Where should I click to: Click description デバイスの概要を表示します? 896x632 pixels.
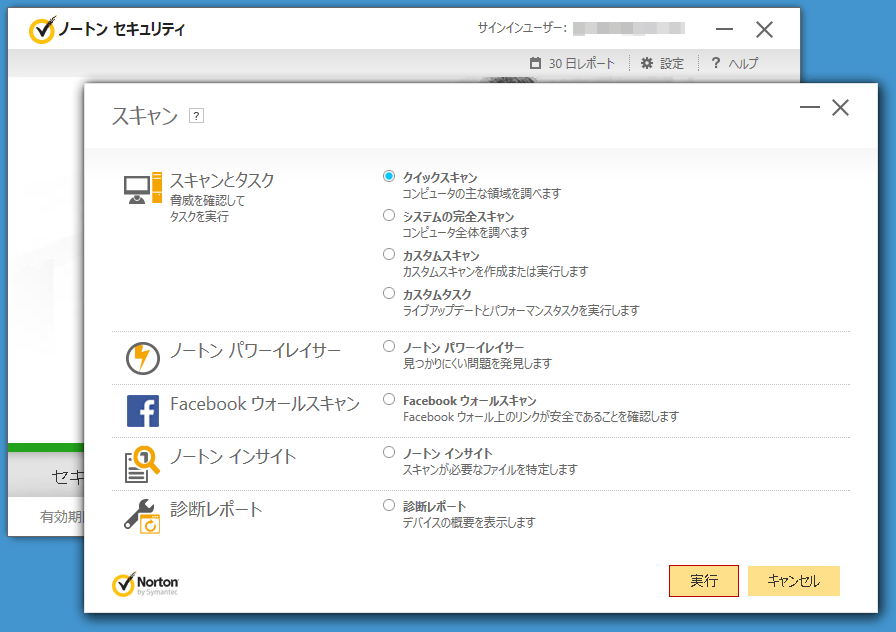coord(469,523)
